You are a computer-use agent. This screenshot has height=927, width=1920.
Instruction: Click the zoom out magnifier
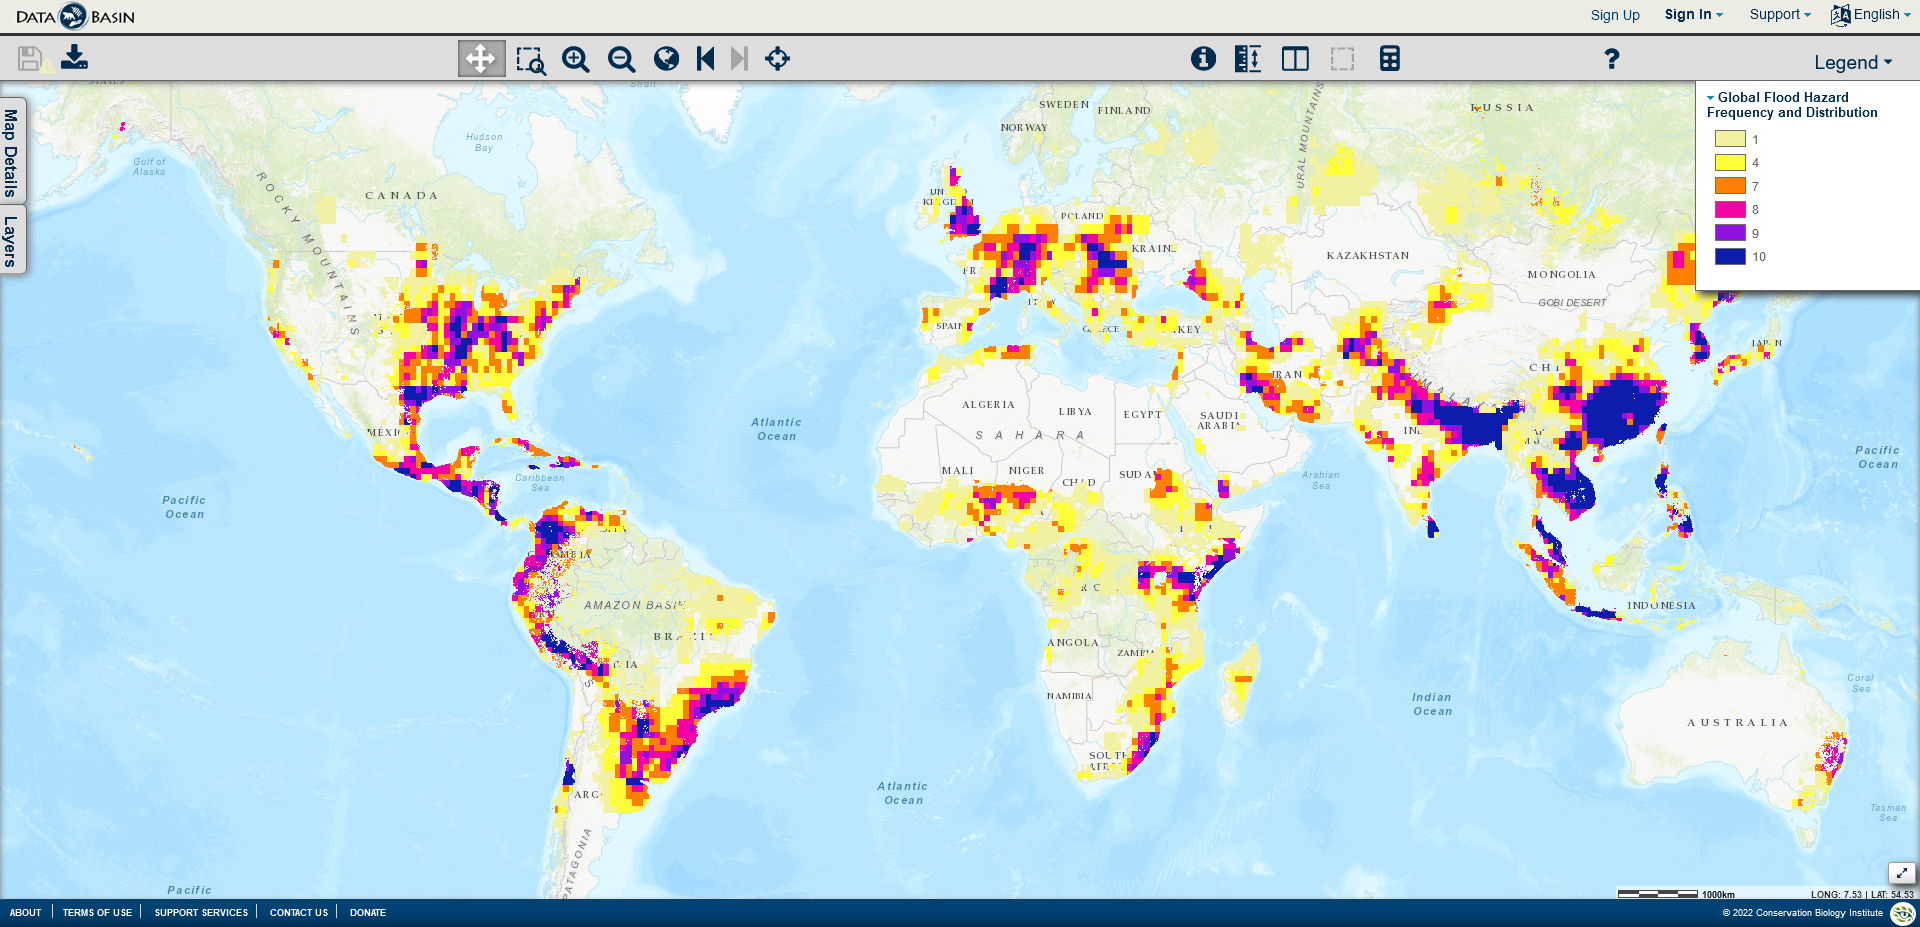pyautogui.click(x=621, y=59)
